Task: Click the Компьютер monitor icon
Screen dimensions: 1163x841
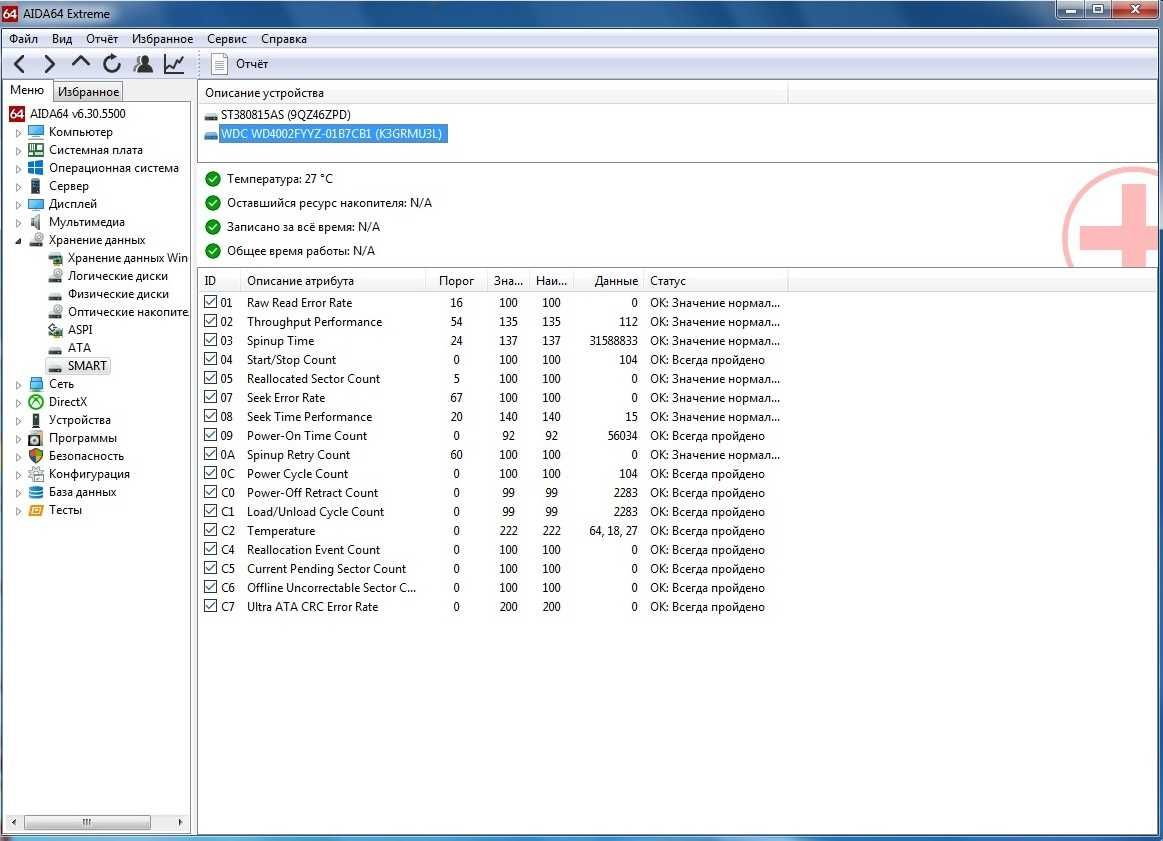Action: (x=36, y=132)
